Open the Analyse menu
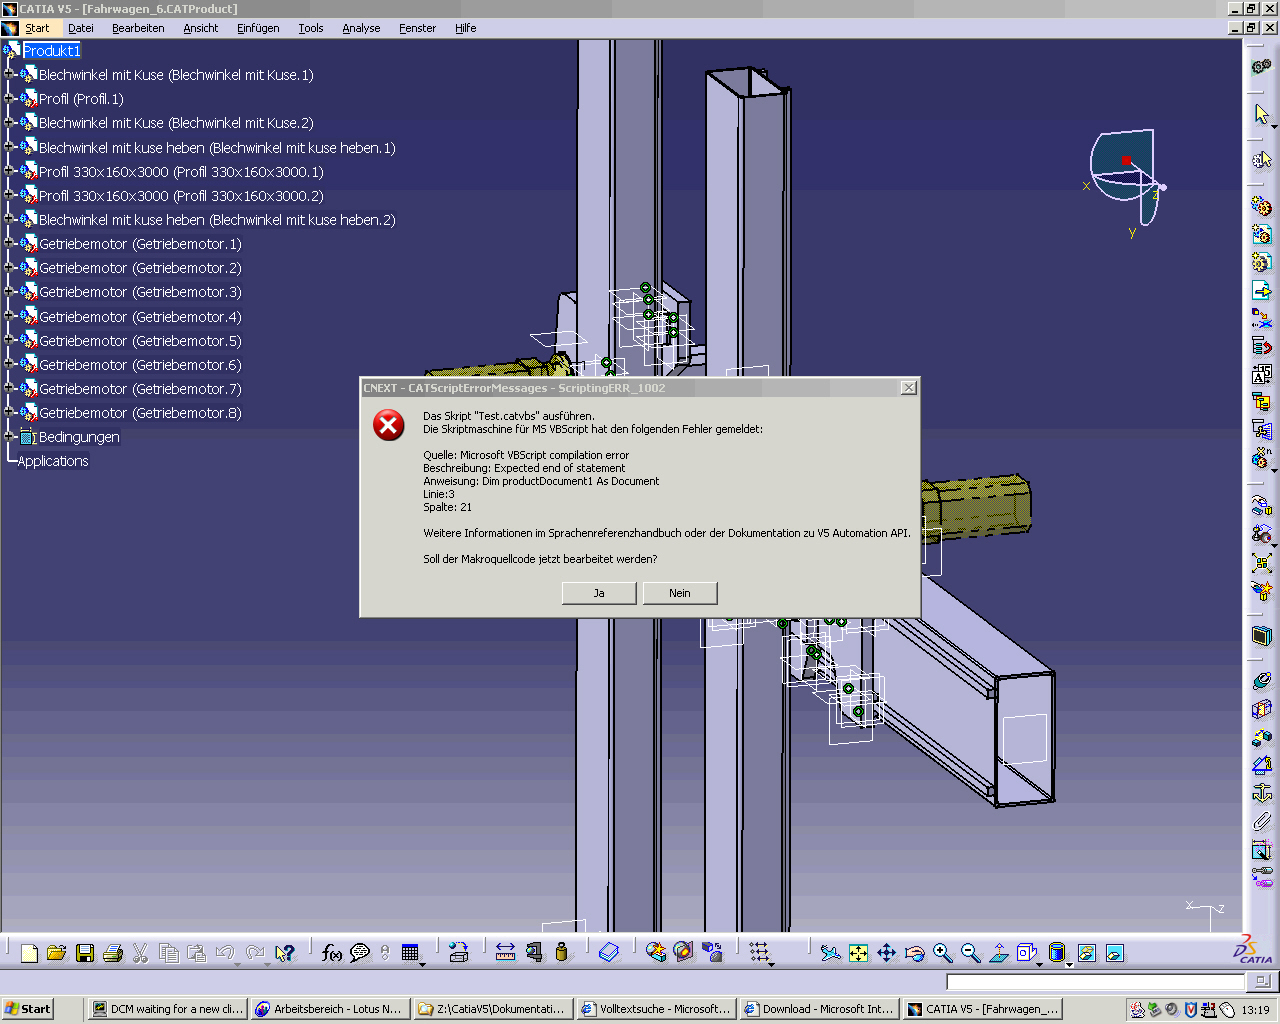Viewport: 1280px width, 1024px height. tap(361, 28)
